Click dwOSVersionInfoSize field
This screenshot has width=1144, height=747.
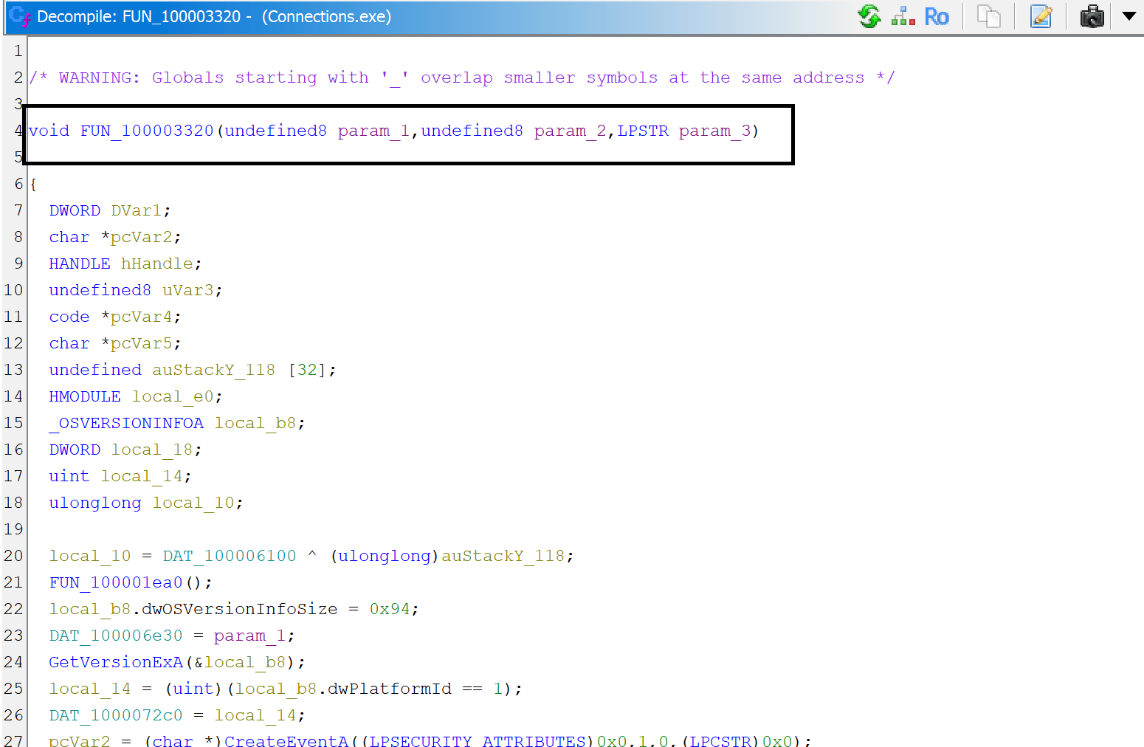(x=239, y=608)
